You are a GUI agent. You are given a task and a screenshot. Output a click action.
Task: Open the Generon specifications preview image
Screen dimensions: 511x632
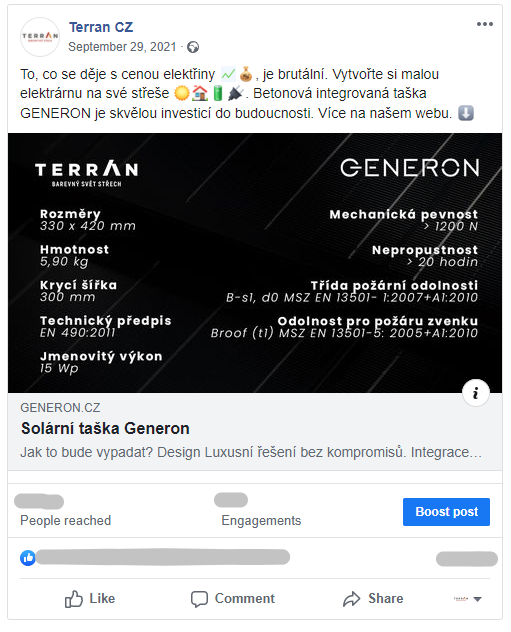(255, 263)
